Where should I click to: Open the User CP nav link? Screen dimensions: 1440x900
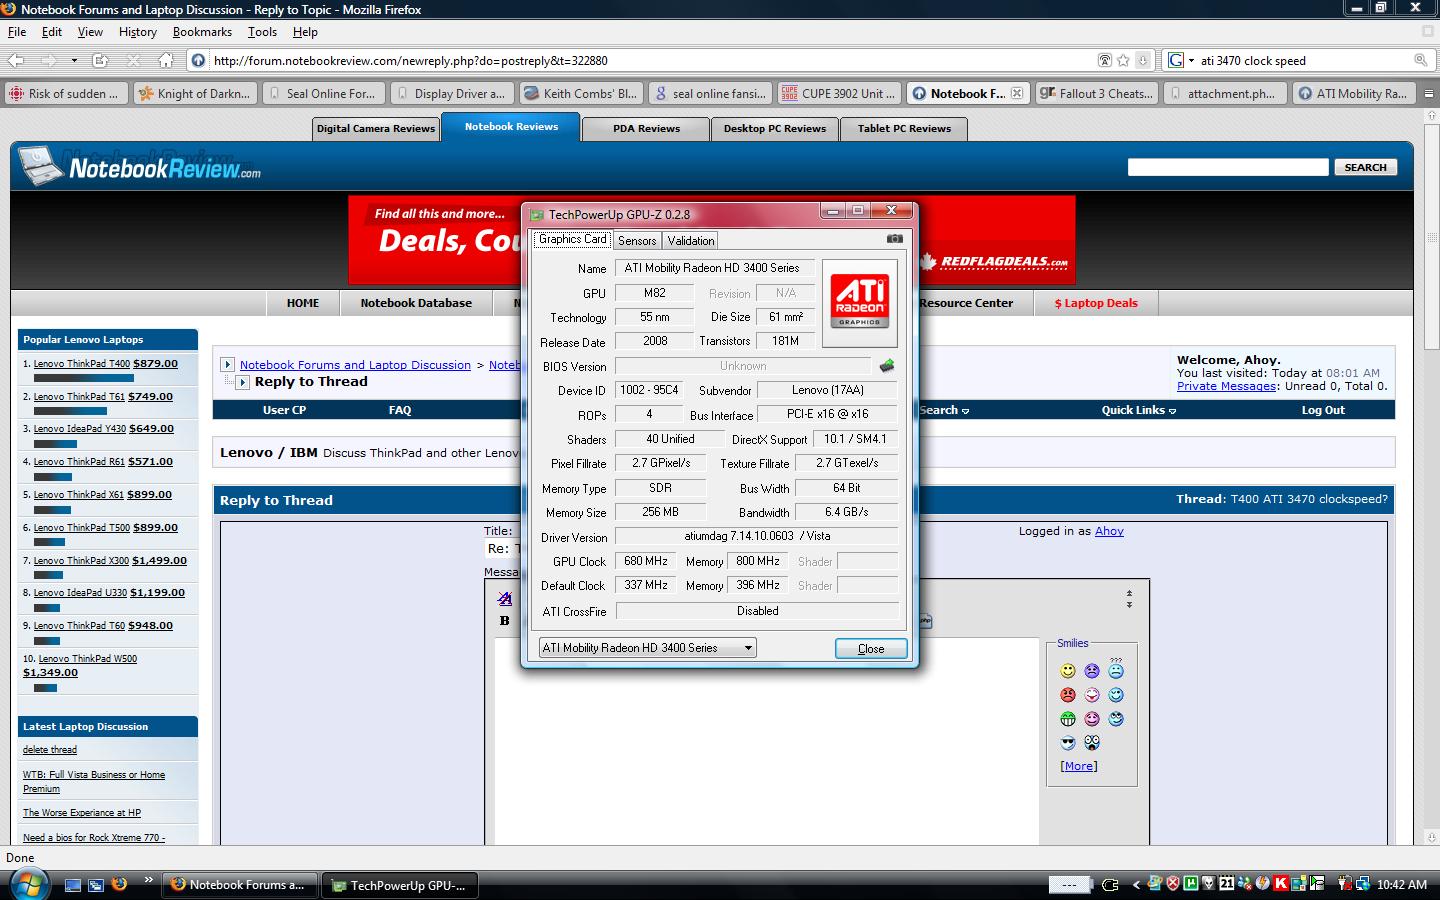(x=284, y=410)
